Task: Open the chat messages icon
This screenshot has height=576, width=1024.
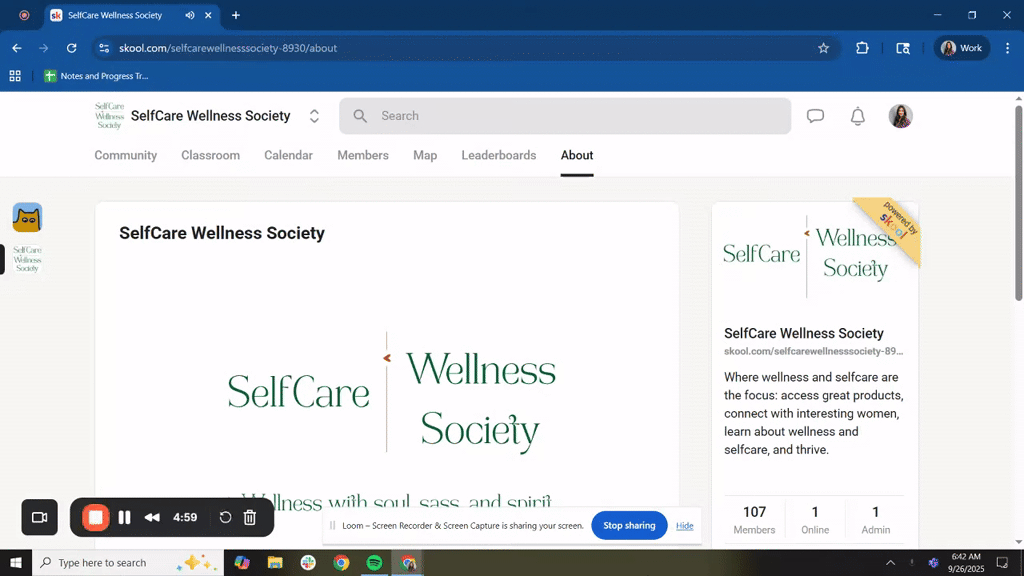Action: click(x=815, y=116)
